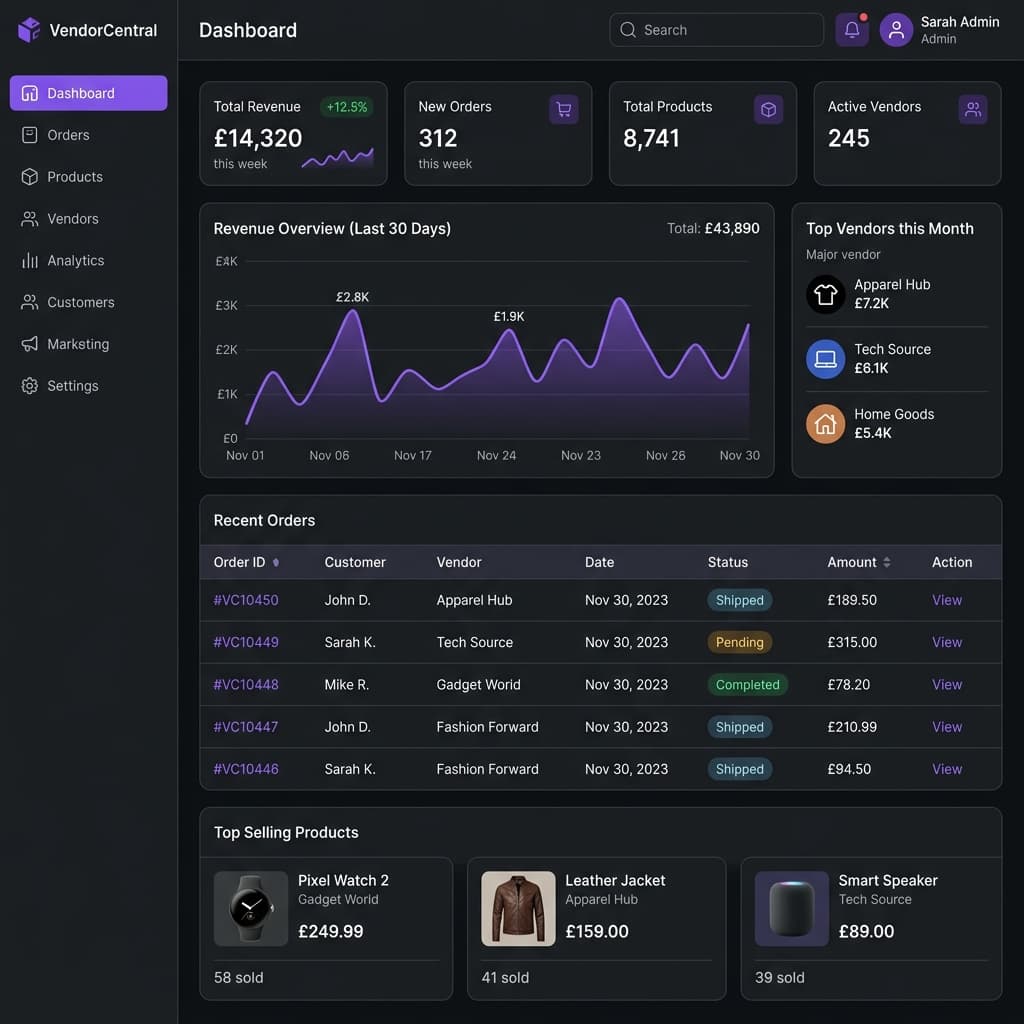This screenshot has height=1024, width=1024.
Task: Click the Search input field
Action: tap(716, 30)
